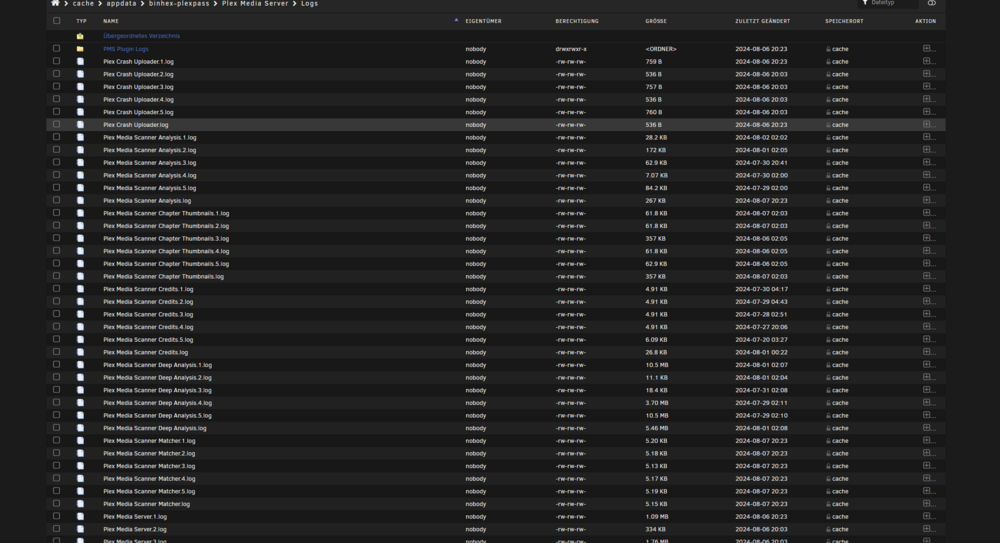Viewport: 1000px width, 543px height.
Task: Navigate to Plex Media Server in breadcrumb
Action: pos(255,3)
